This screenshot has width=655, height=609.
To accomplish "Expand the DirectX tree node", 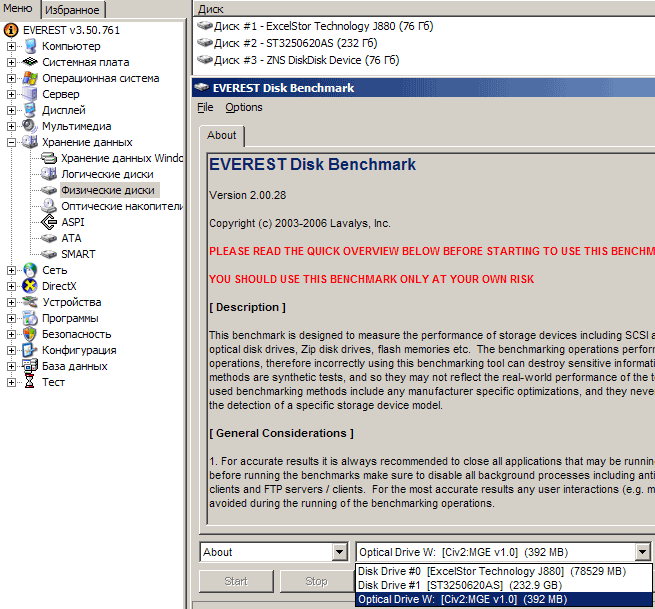I will pos(11,286).
